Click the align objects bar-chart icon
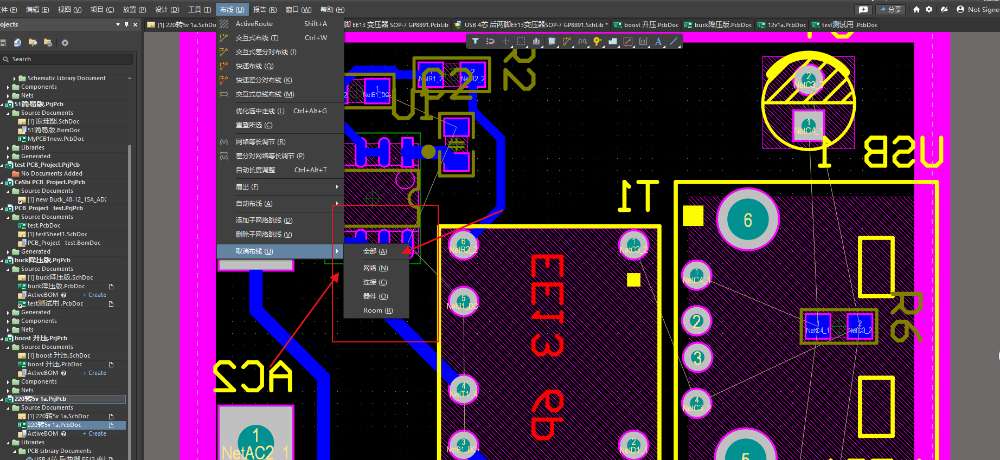 click(536, 41)
